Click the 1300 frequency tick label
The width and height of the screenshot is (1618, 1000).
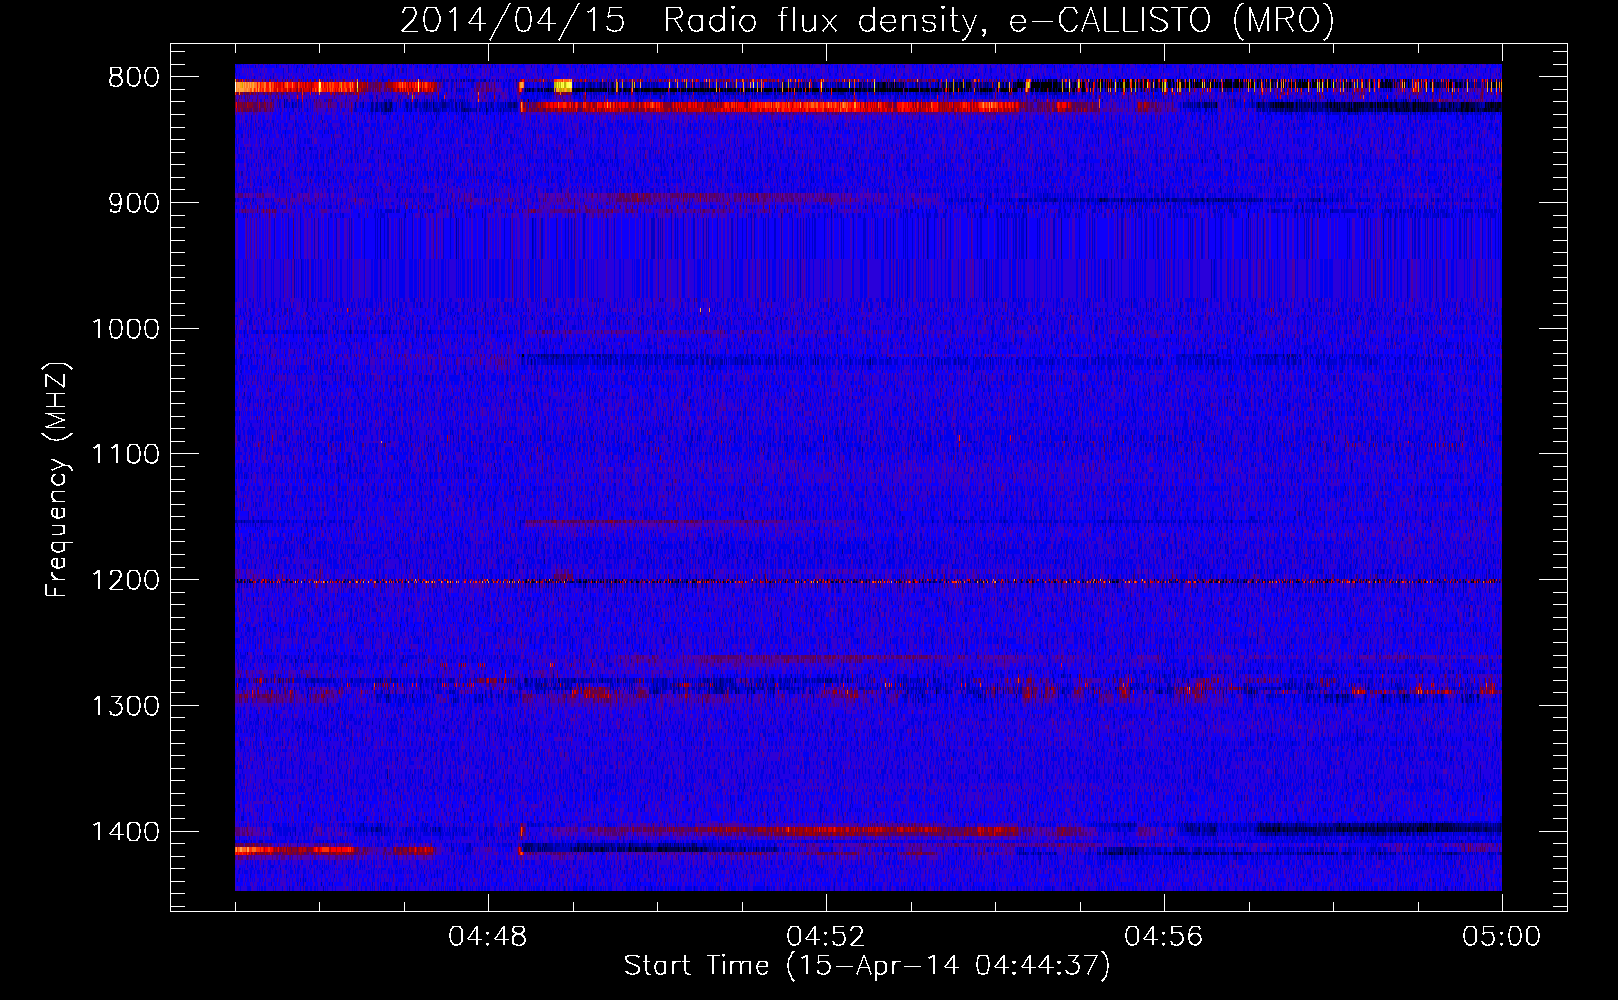[x=125, y=707]
